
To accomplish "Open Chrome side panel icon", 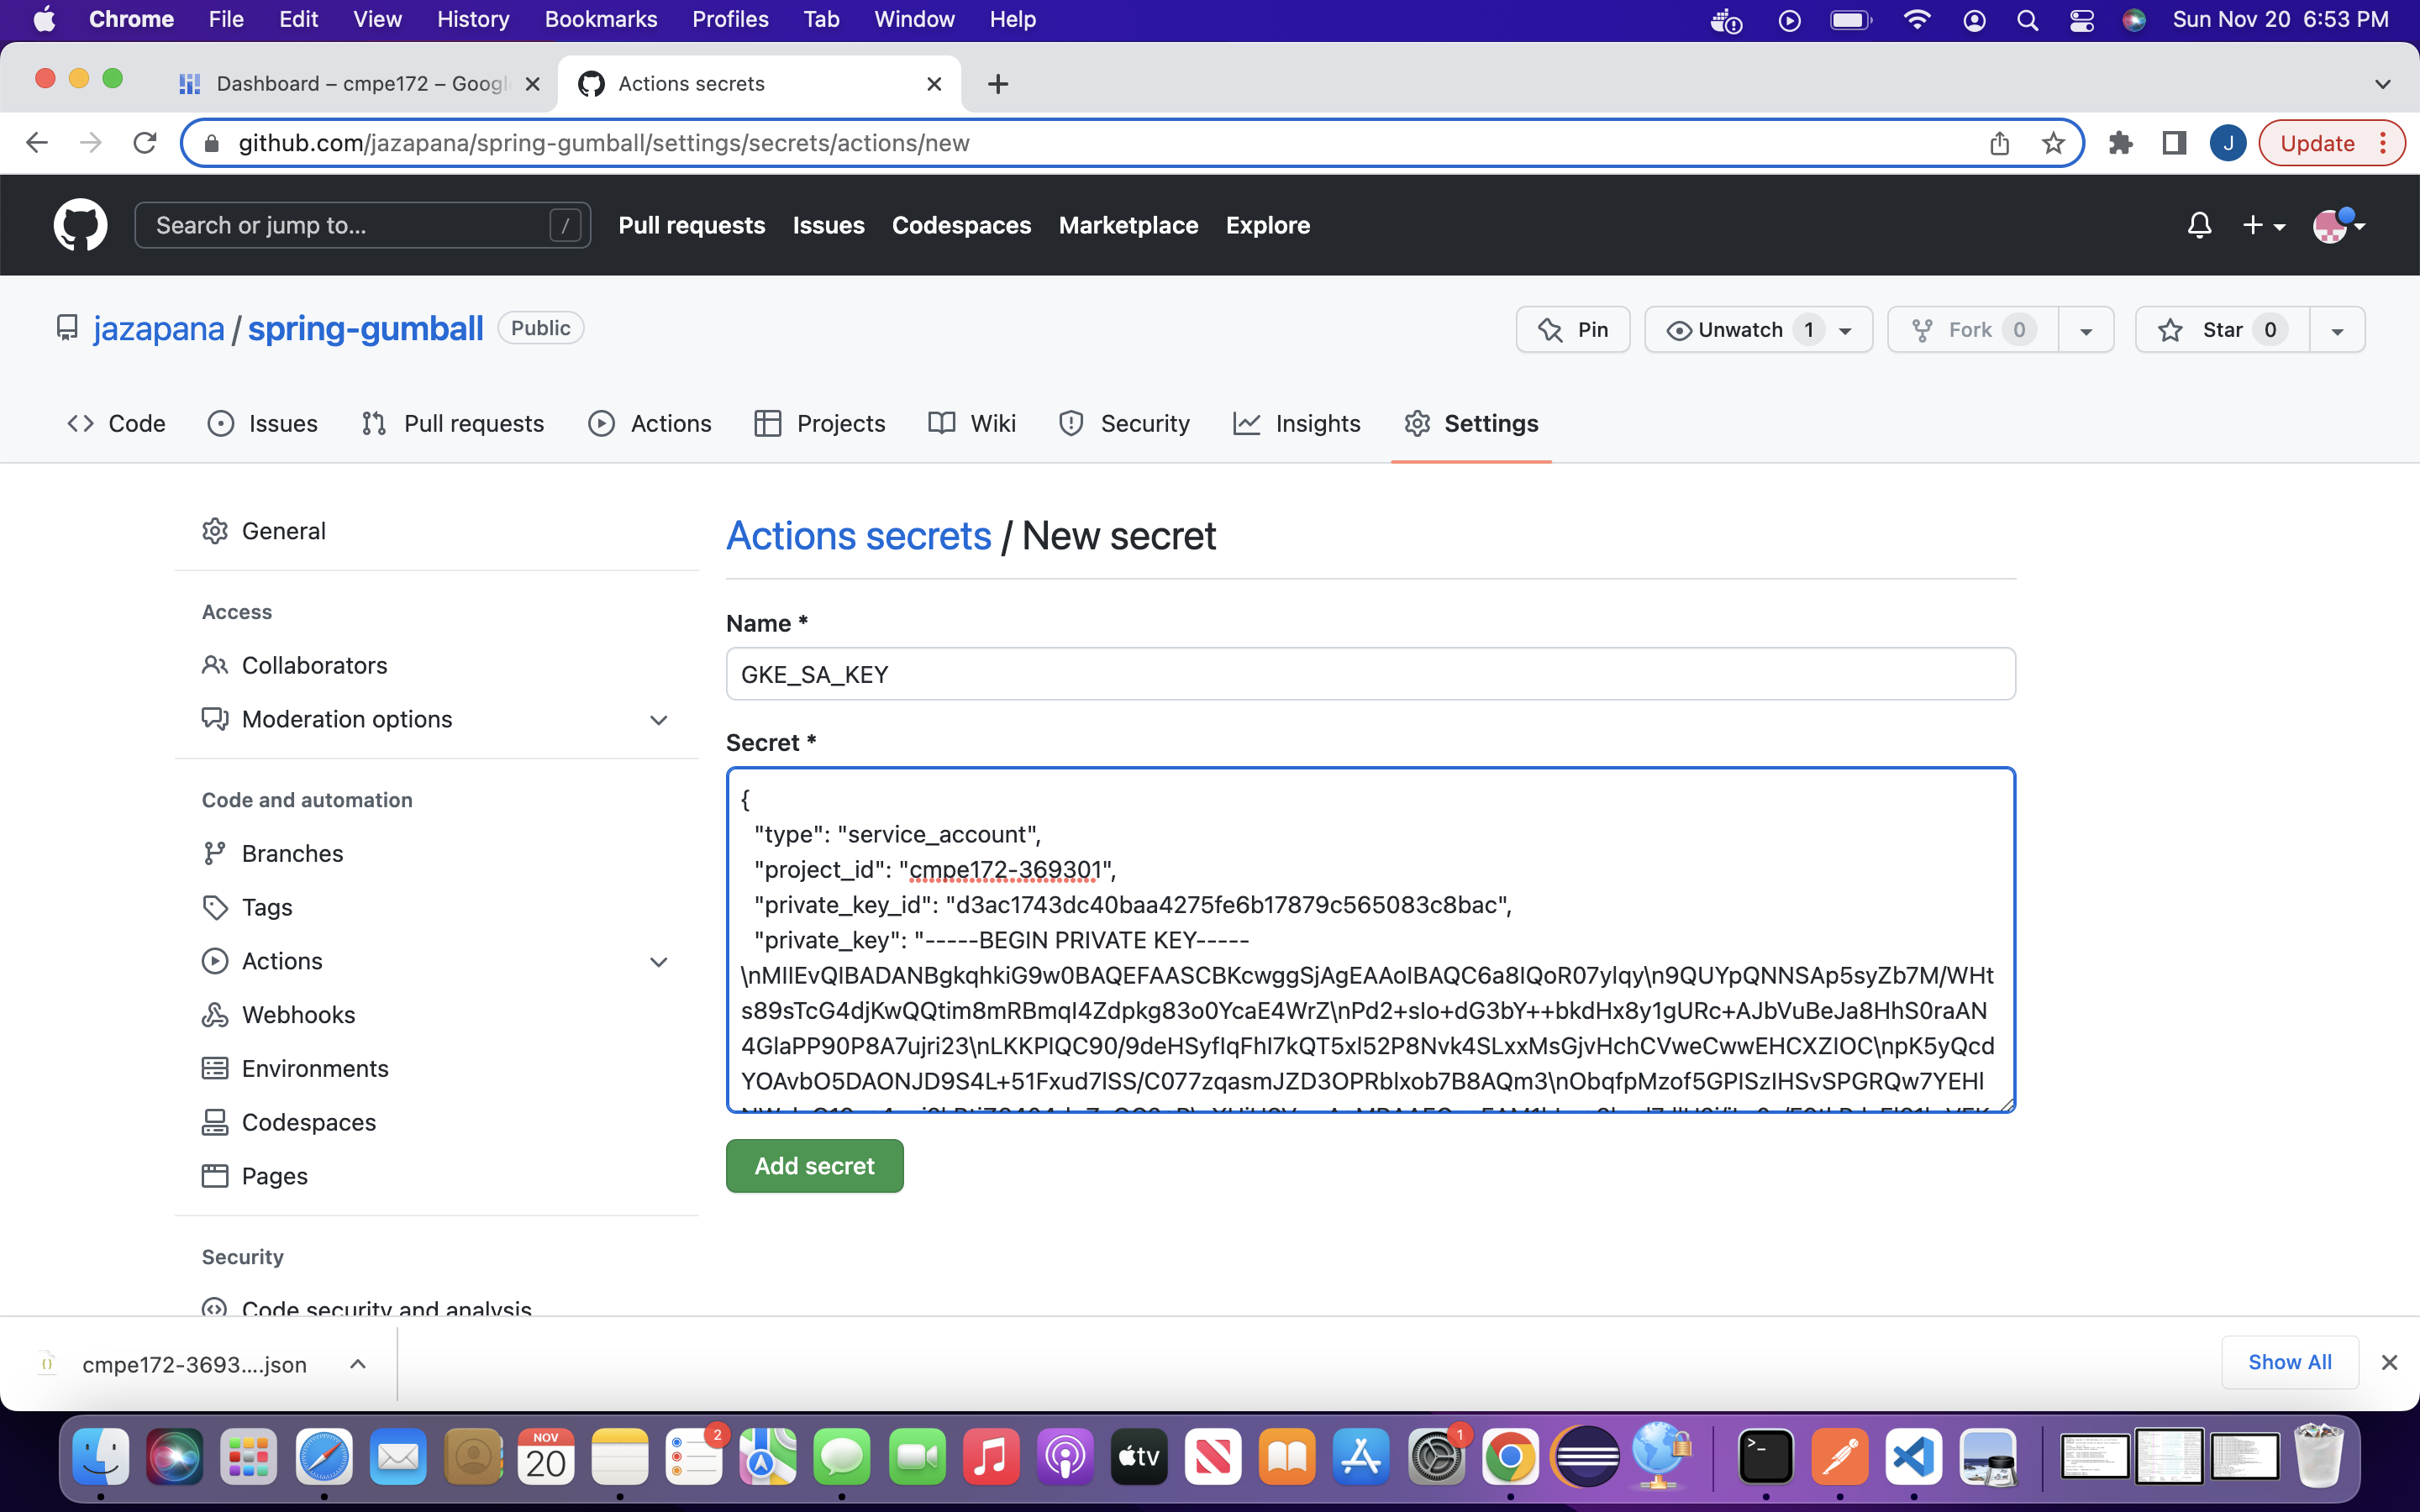I will point(2173,143).
